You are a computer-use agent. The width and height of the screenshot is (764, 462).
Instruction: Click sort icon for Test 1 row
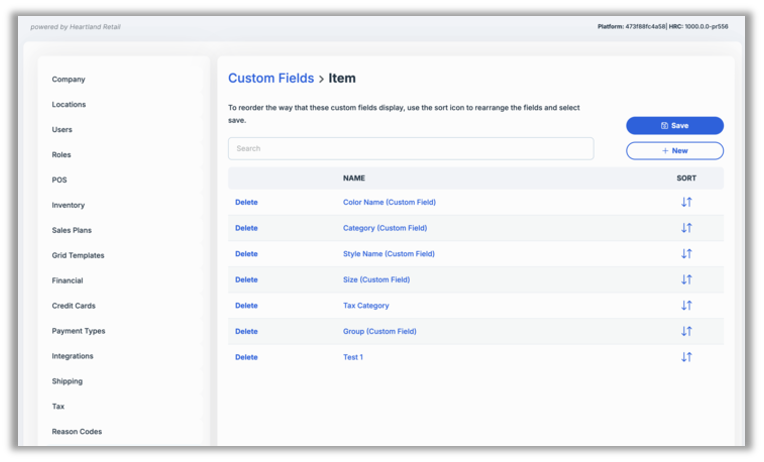pos(686,357)
